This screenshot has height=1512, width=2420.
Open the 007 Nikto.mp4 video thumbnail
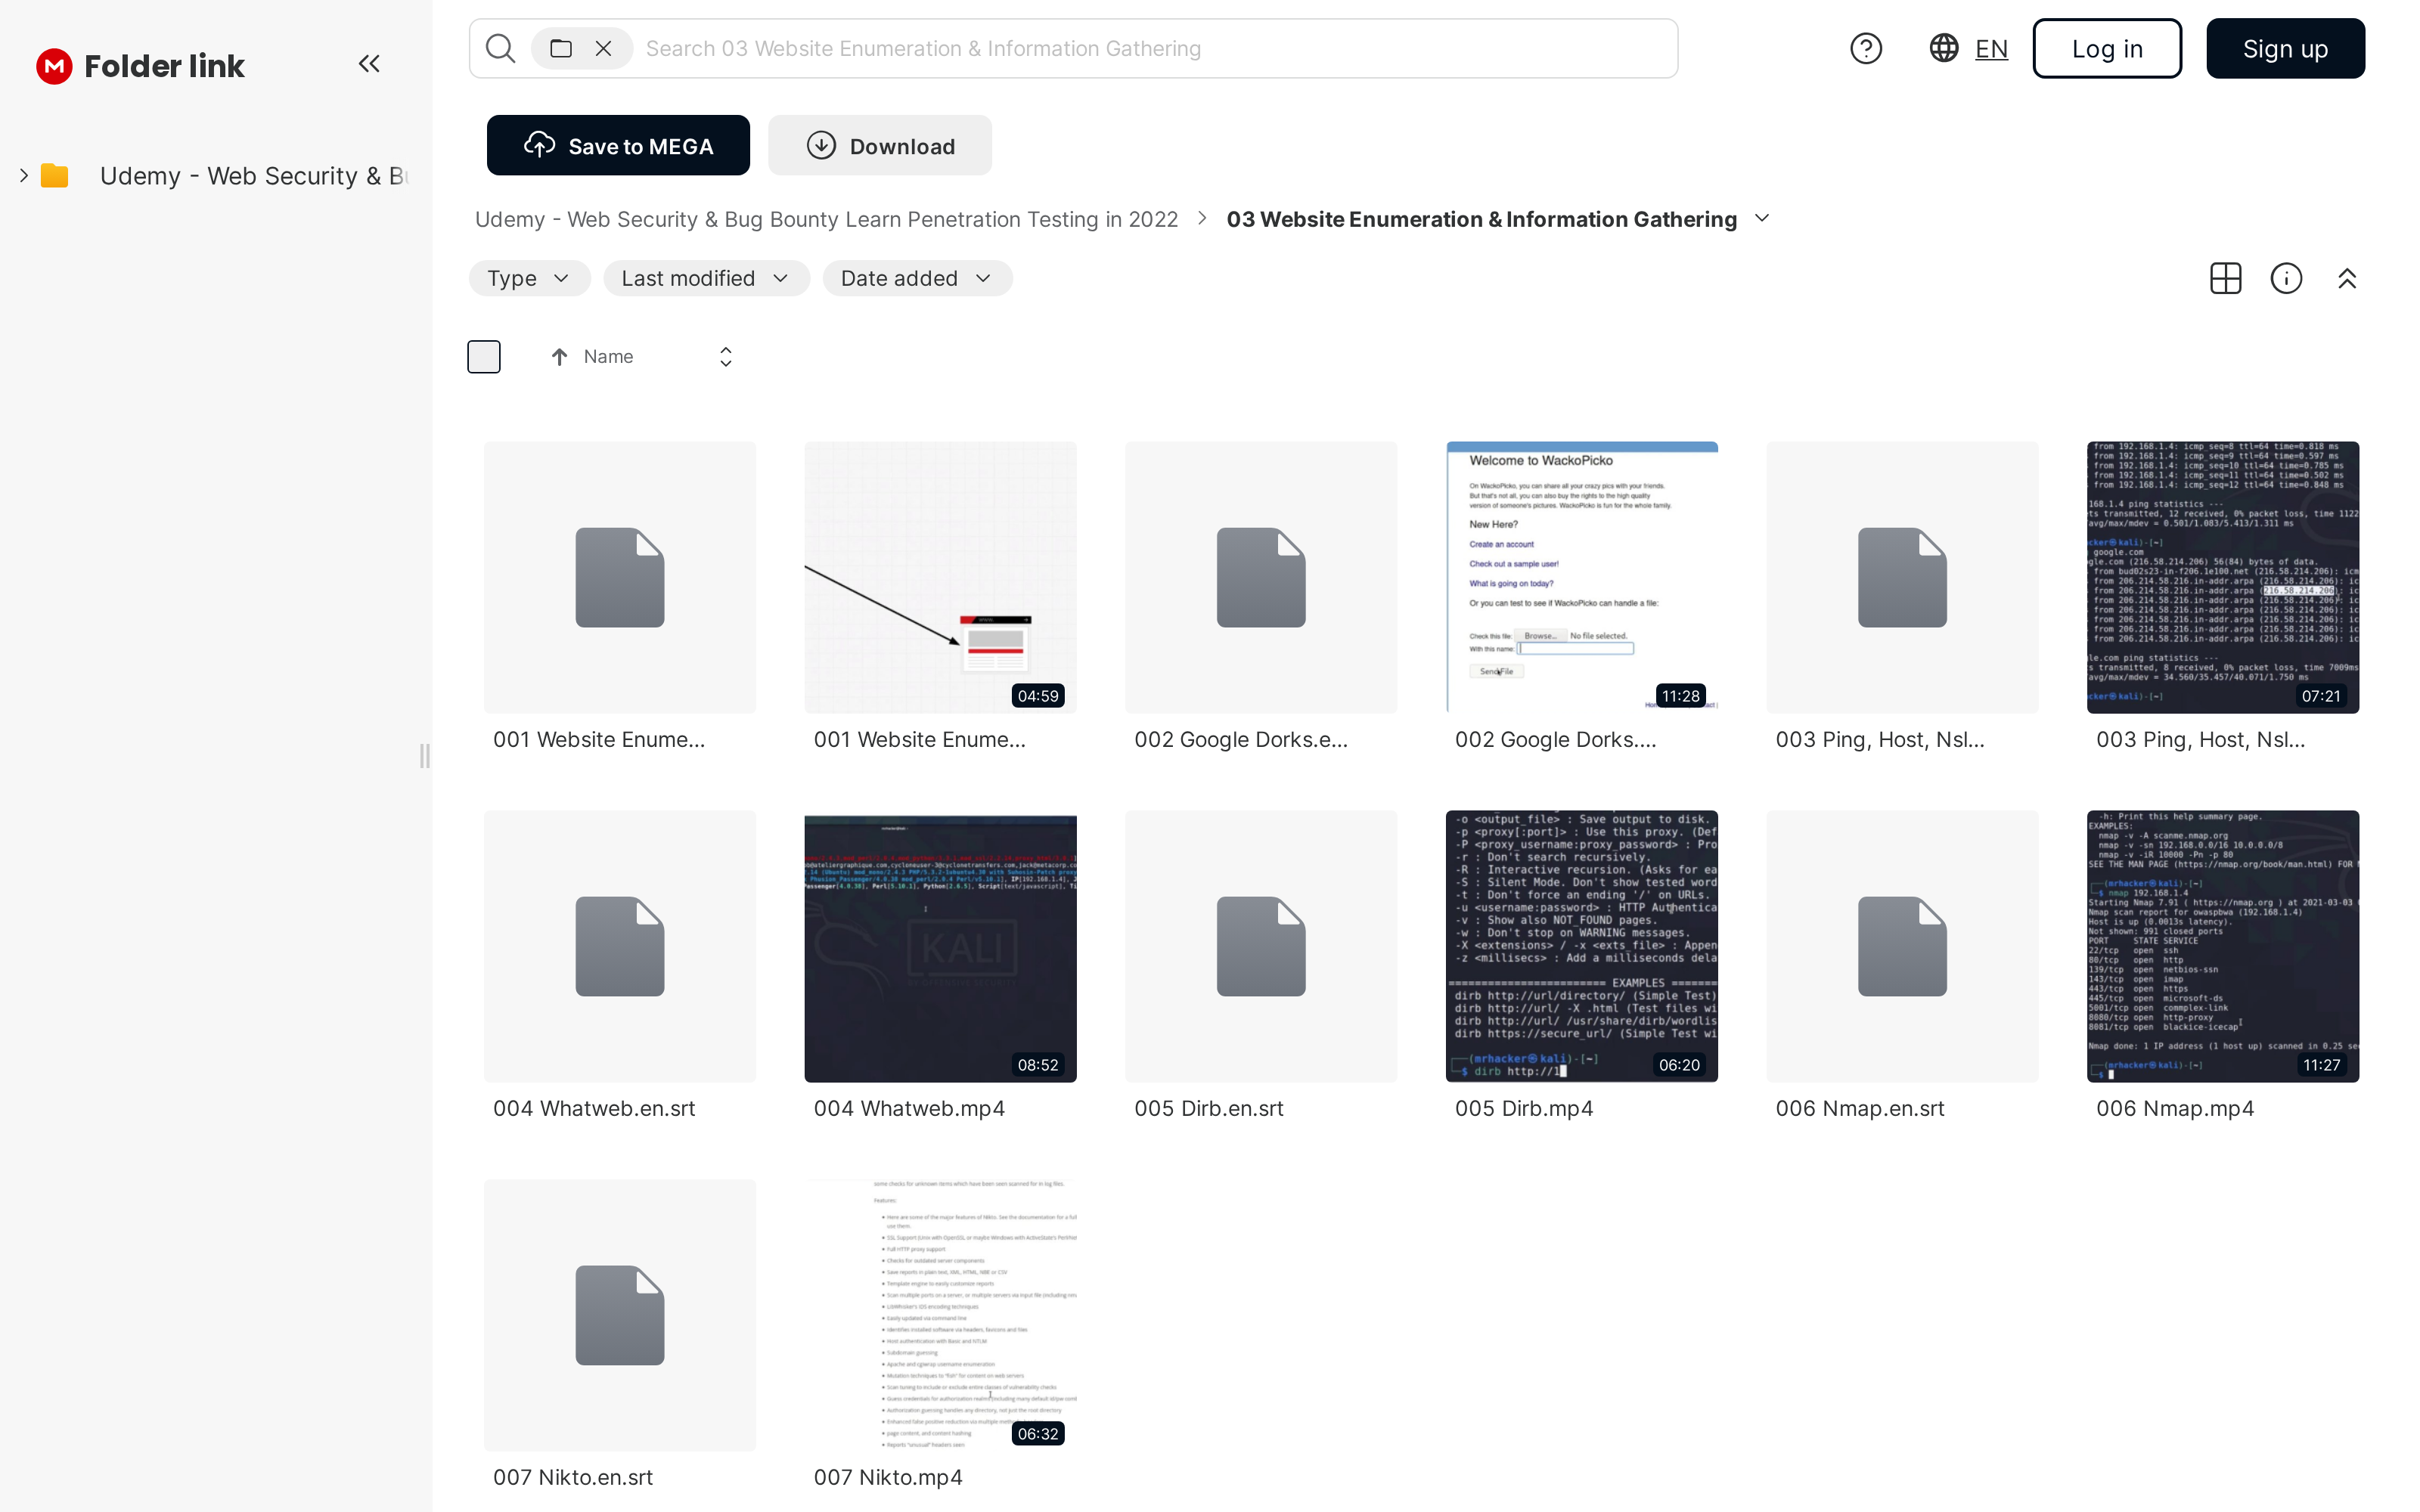click(940, 1315)
